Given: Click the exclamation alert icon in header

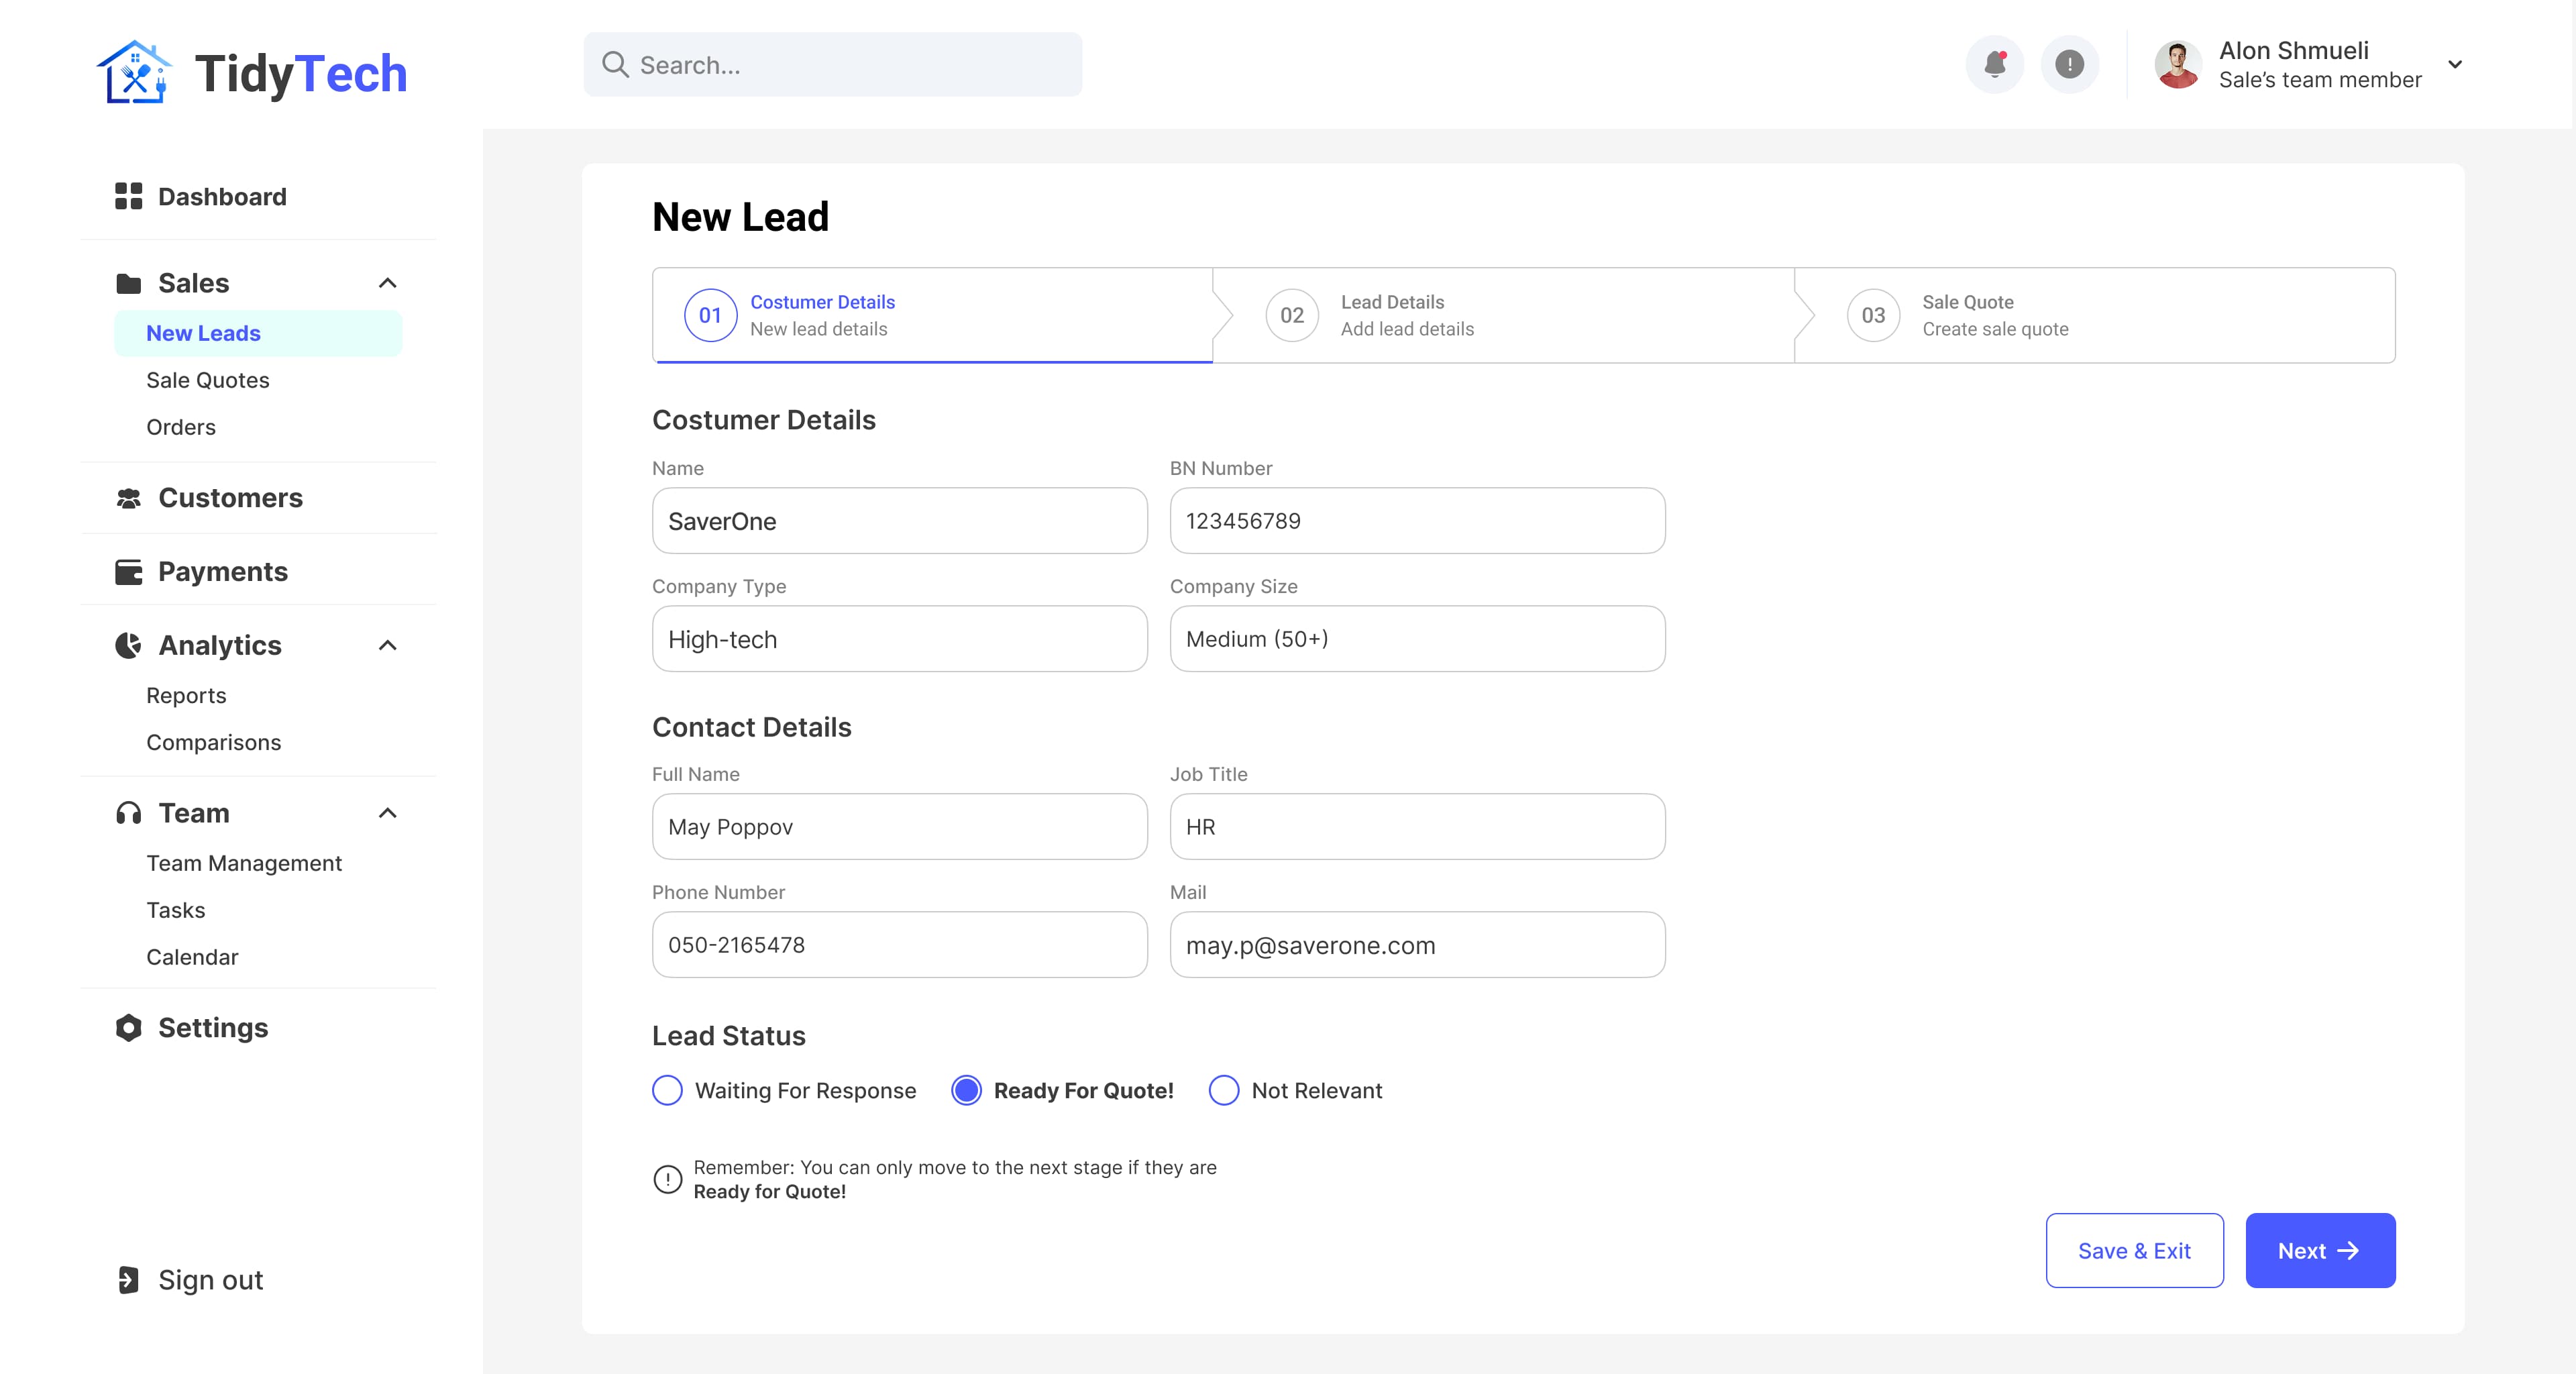Looking at the screenshot, I should click(x=2069, y=65).
